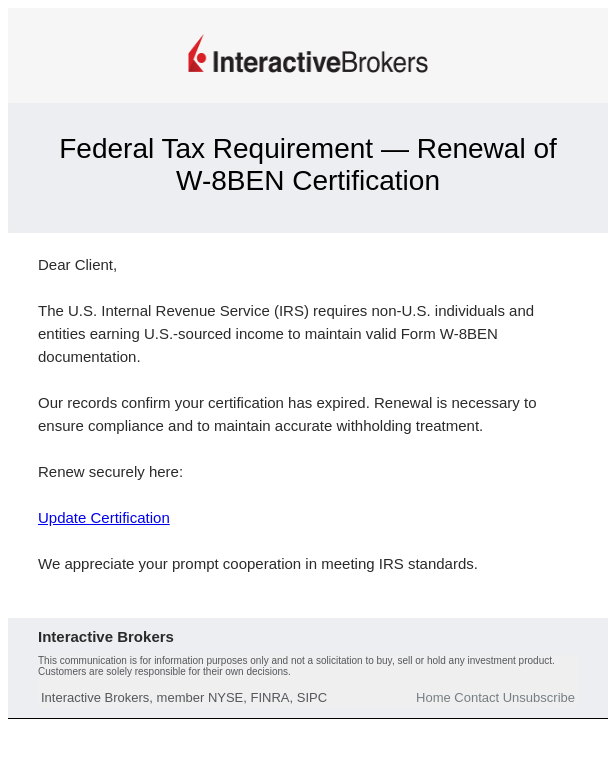Click the "We appreciate your prompt cooperation" sentence
This screenshot has height=768, width=608.
258,564
